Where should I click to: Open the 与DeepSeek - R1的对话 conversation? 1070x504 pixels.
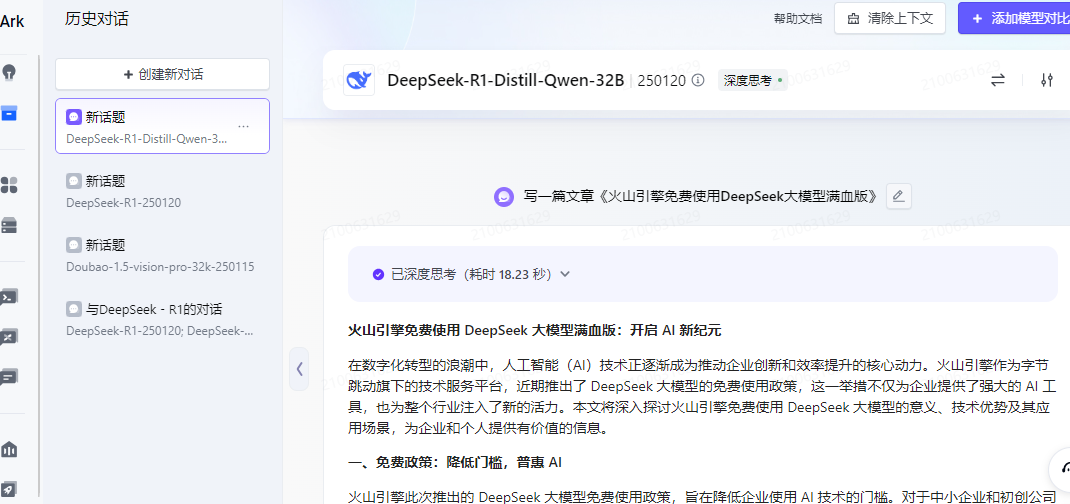click(162, 319)
